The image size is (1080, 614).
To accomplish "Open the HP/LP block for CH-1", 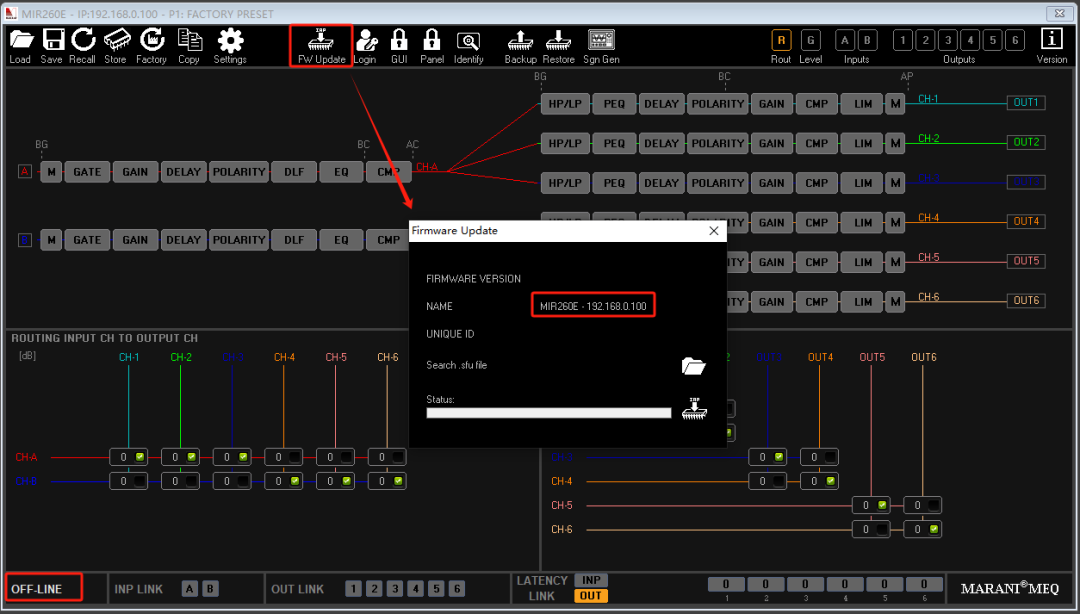I will [565, 103].
